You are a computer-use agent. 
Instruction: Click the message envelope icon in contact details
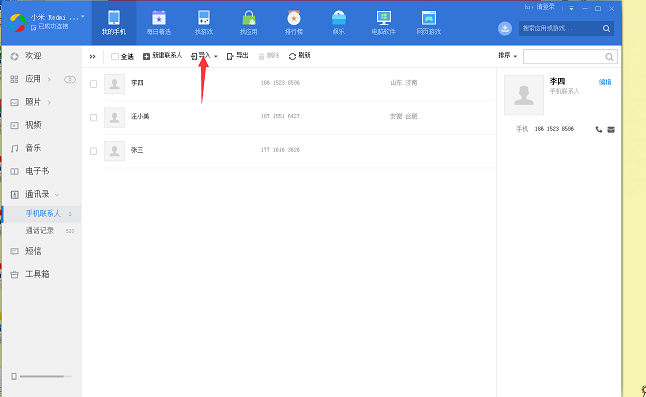[x=611, y=129]
